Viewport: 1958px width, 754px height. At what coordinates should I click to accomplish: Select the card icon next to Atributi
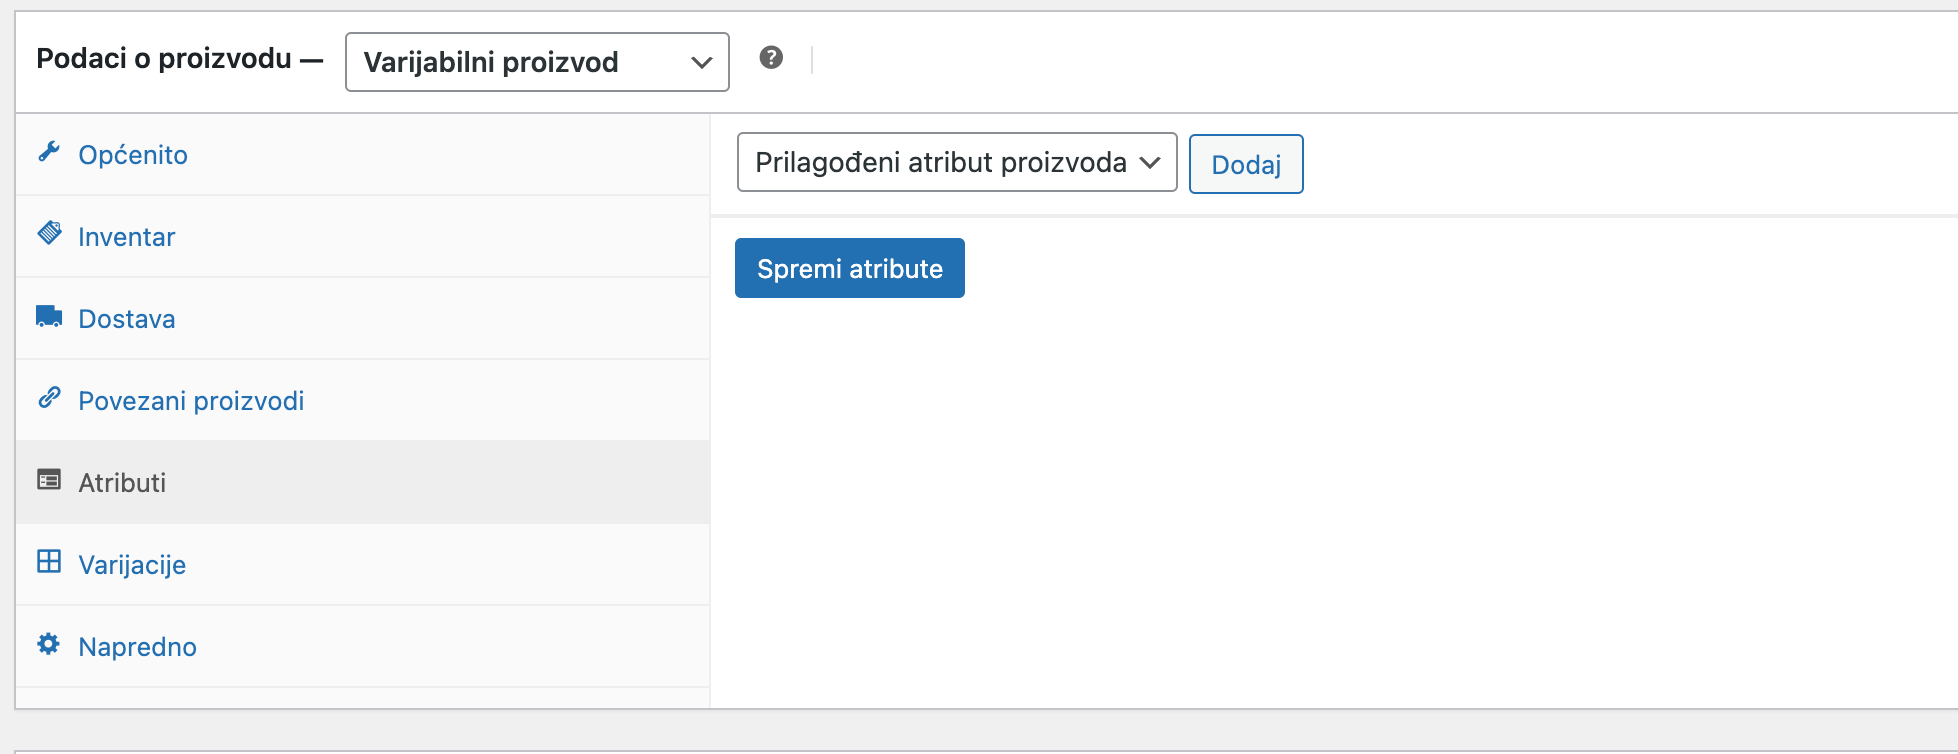tap(49, 481)
